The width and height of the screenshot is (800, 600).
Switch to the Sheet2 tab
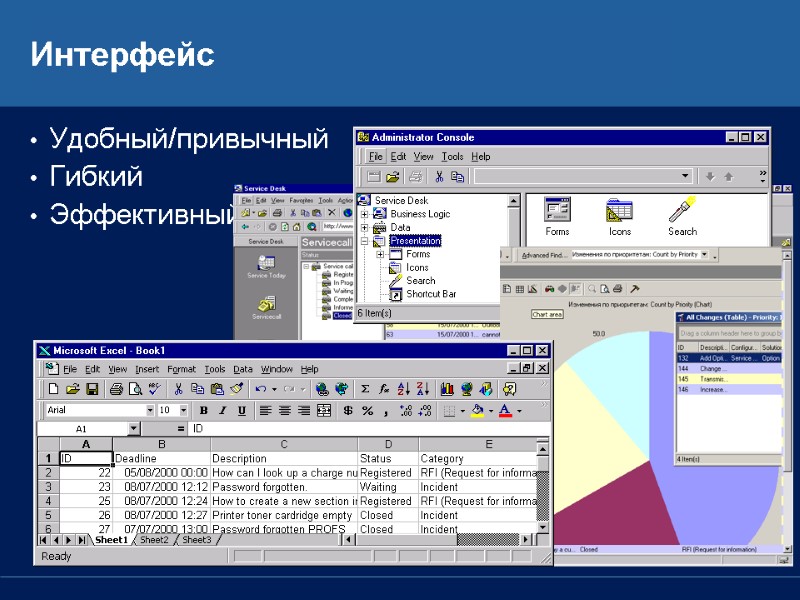click(x=154, y=540)
